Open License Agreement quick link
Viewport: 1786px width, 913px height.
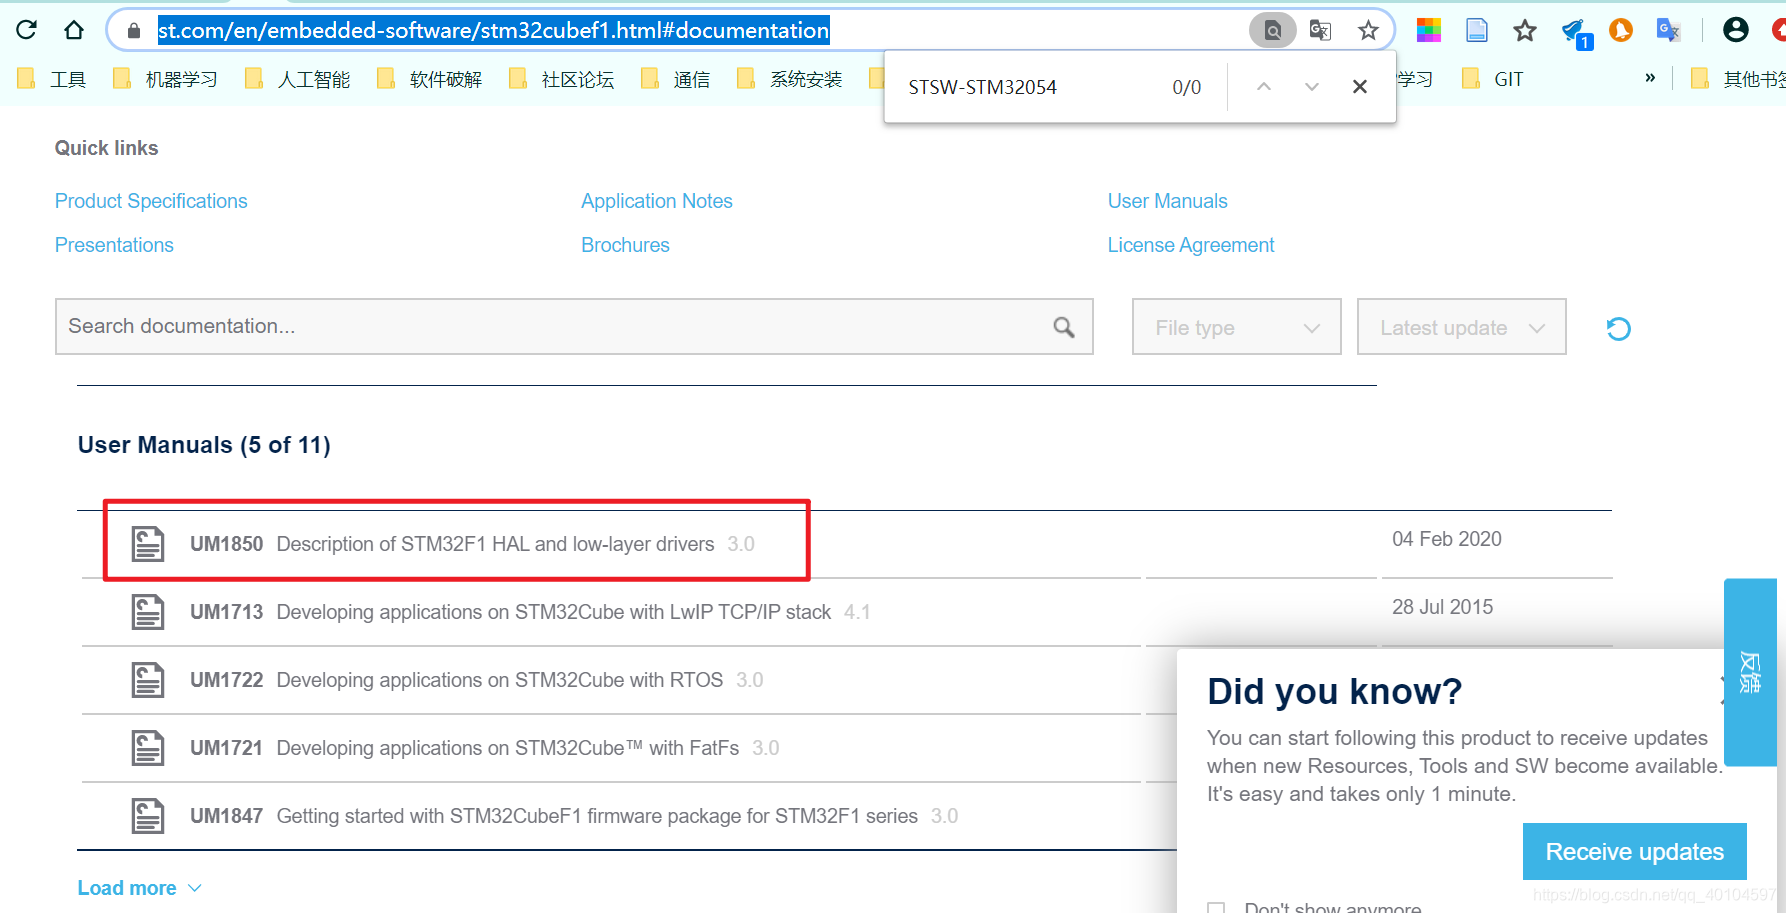tap(1191, 245)
